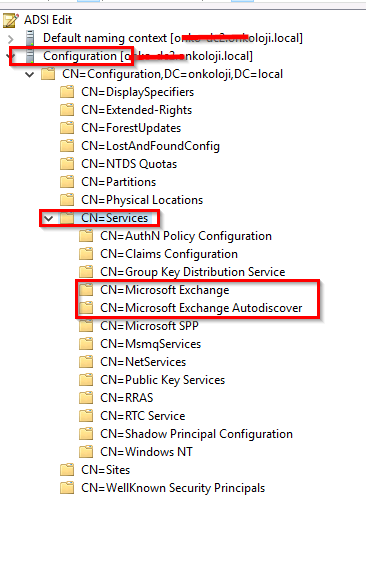The width and height of the screenshot is (366, 588).
Task: Choose the CN=RTC Service entry
Action: tap(142, 416)
